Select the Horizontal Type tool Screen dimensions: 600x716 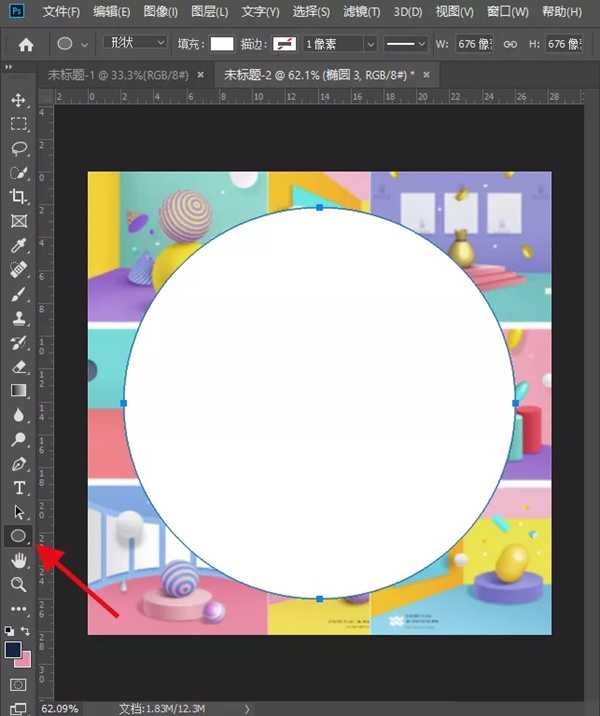click(x=18, y=488)
